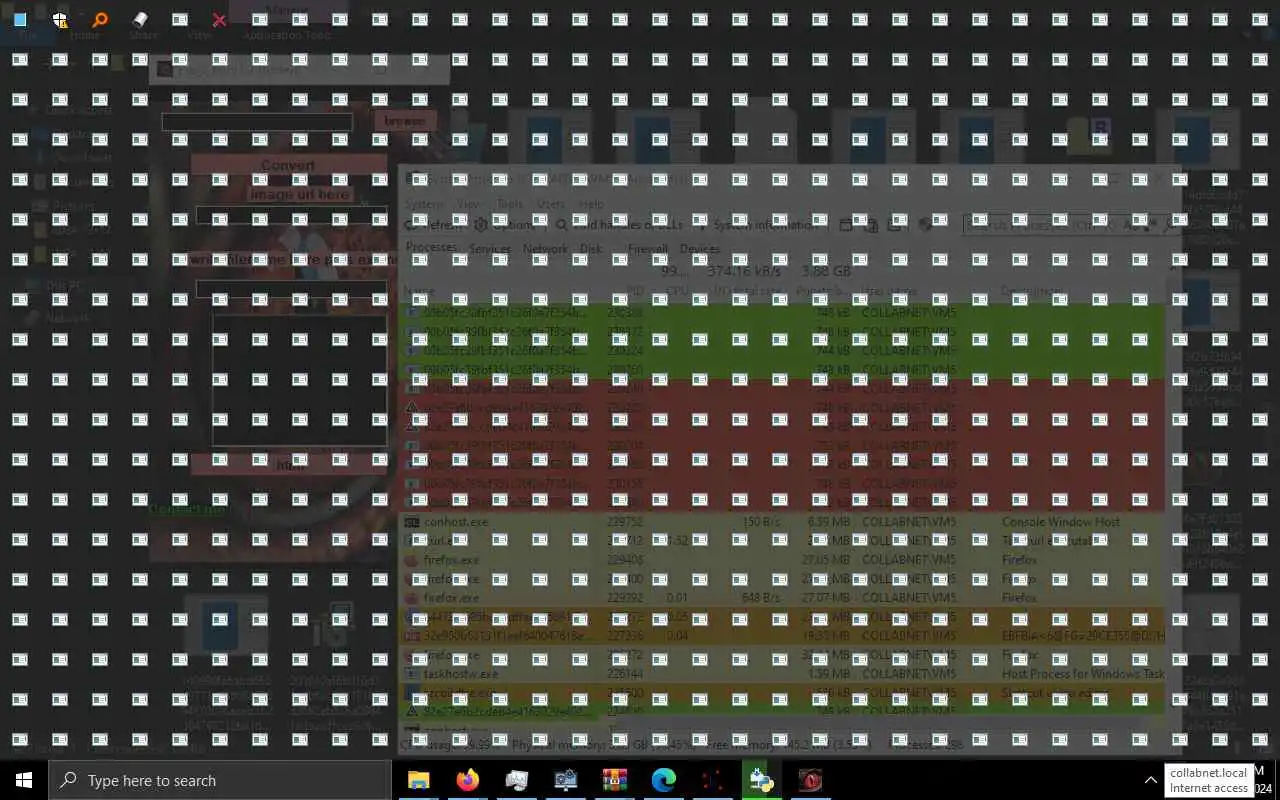
Task: Open Microsoft Edge from the taskbar
Action: tap(663, 780)
